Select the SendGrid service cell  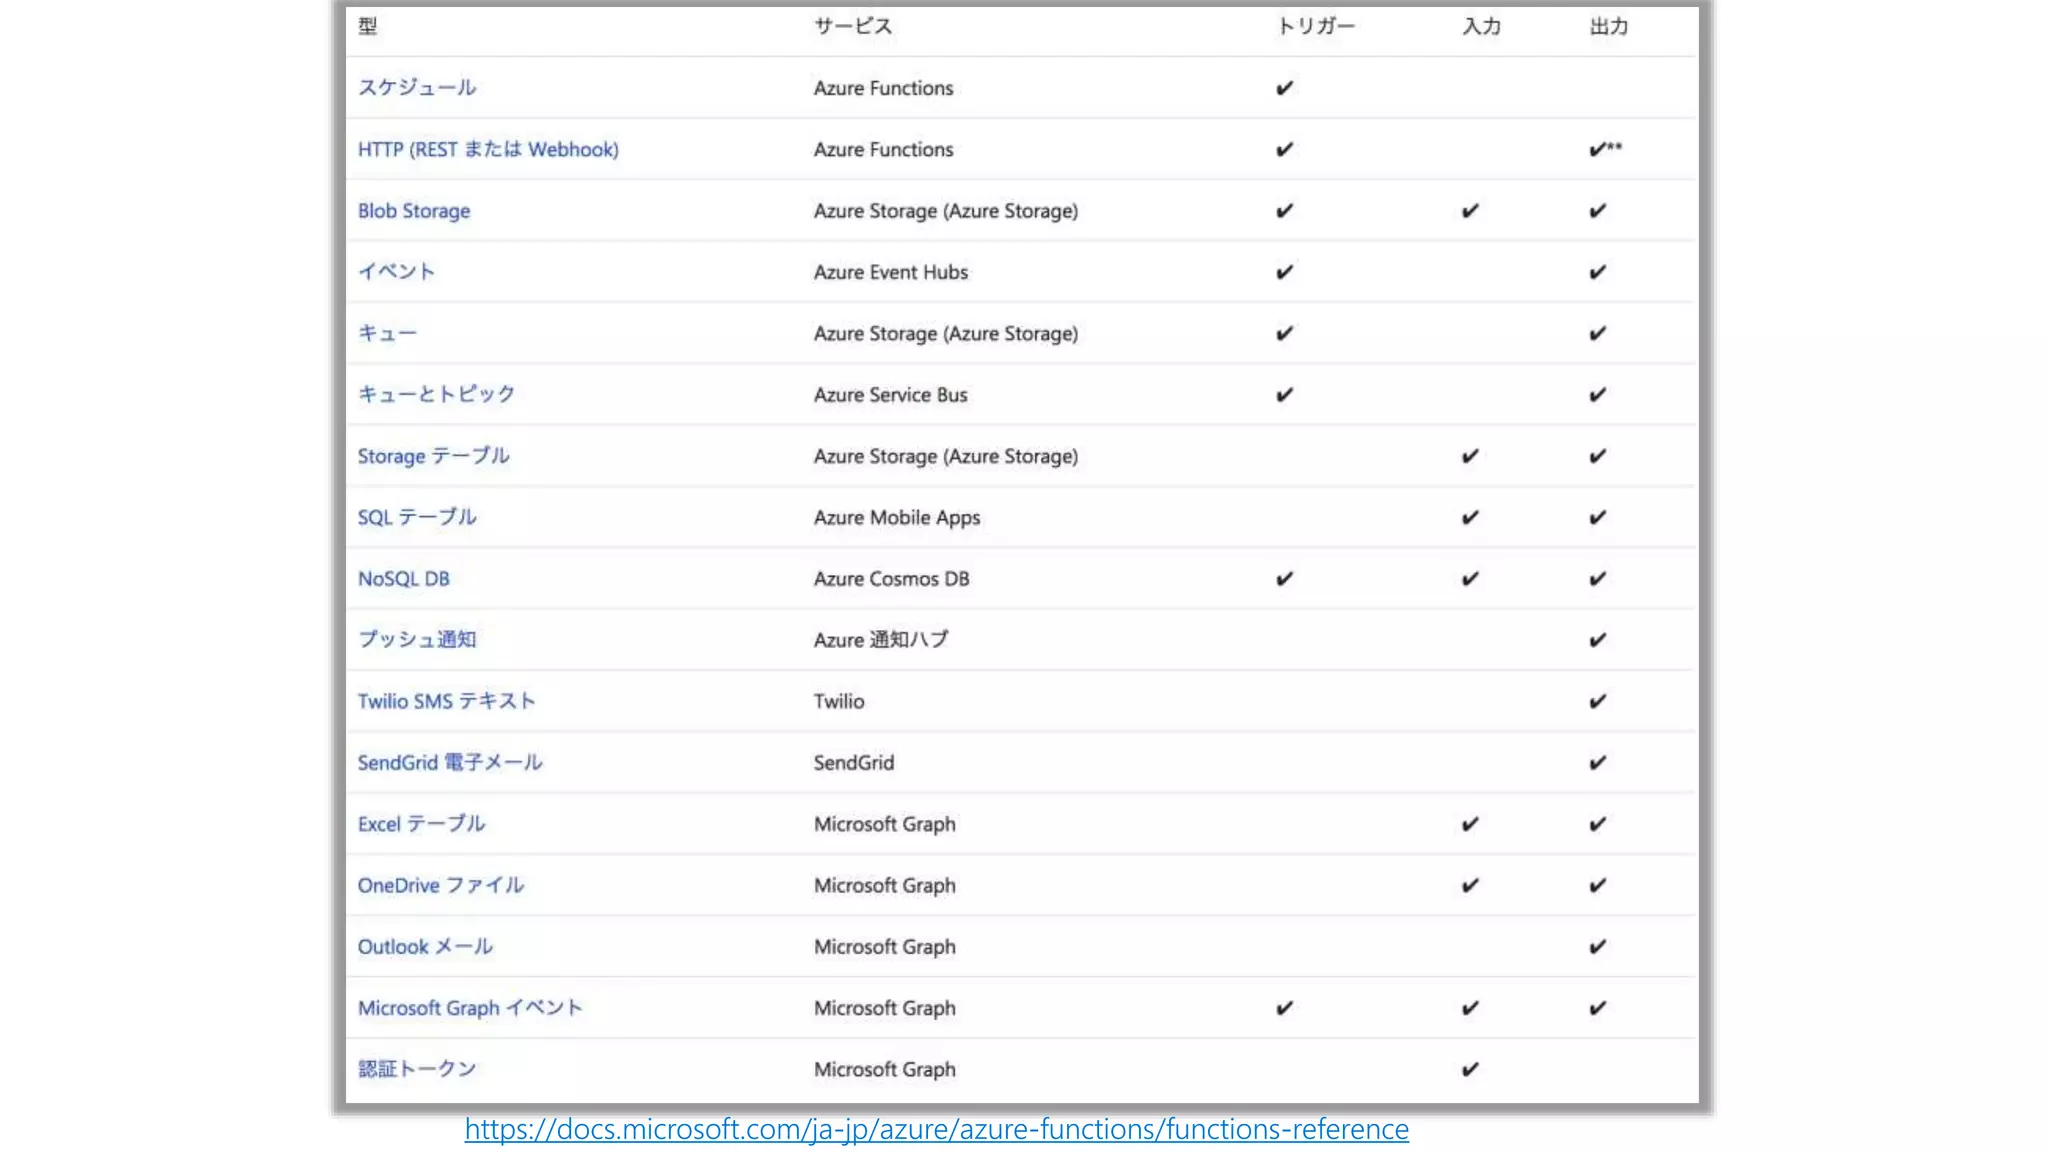pos(854,763)
